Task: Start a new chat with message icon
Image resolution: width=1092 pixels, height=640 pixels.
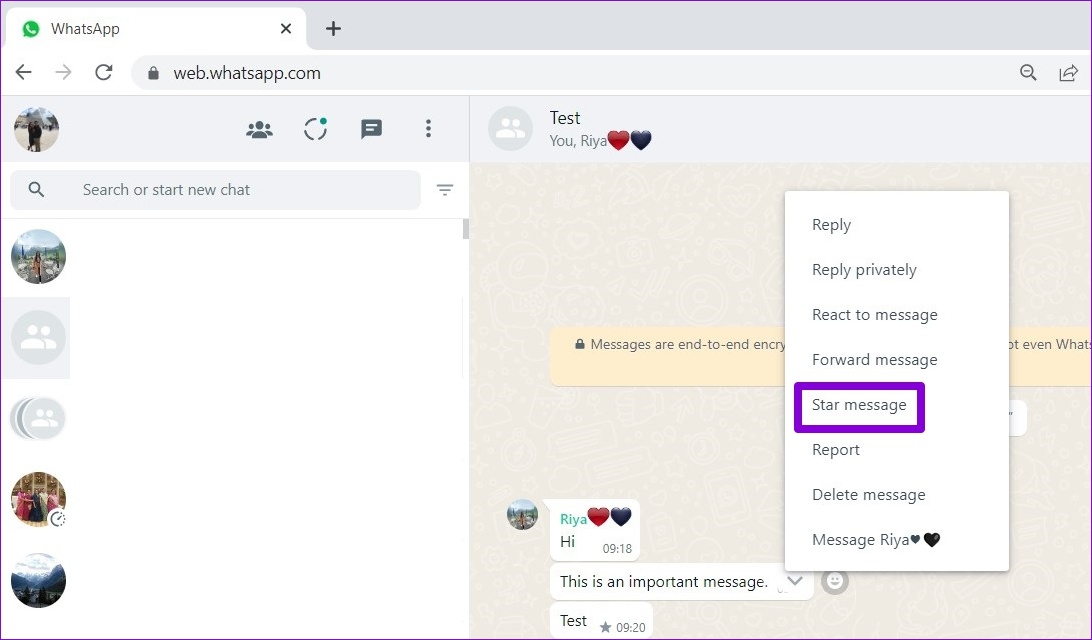Action: 371,130
